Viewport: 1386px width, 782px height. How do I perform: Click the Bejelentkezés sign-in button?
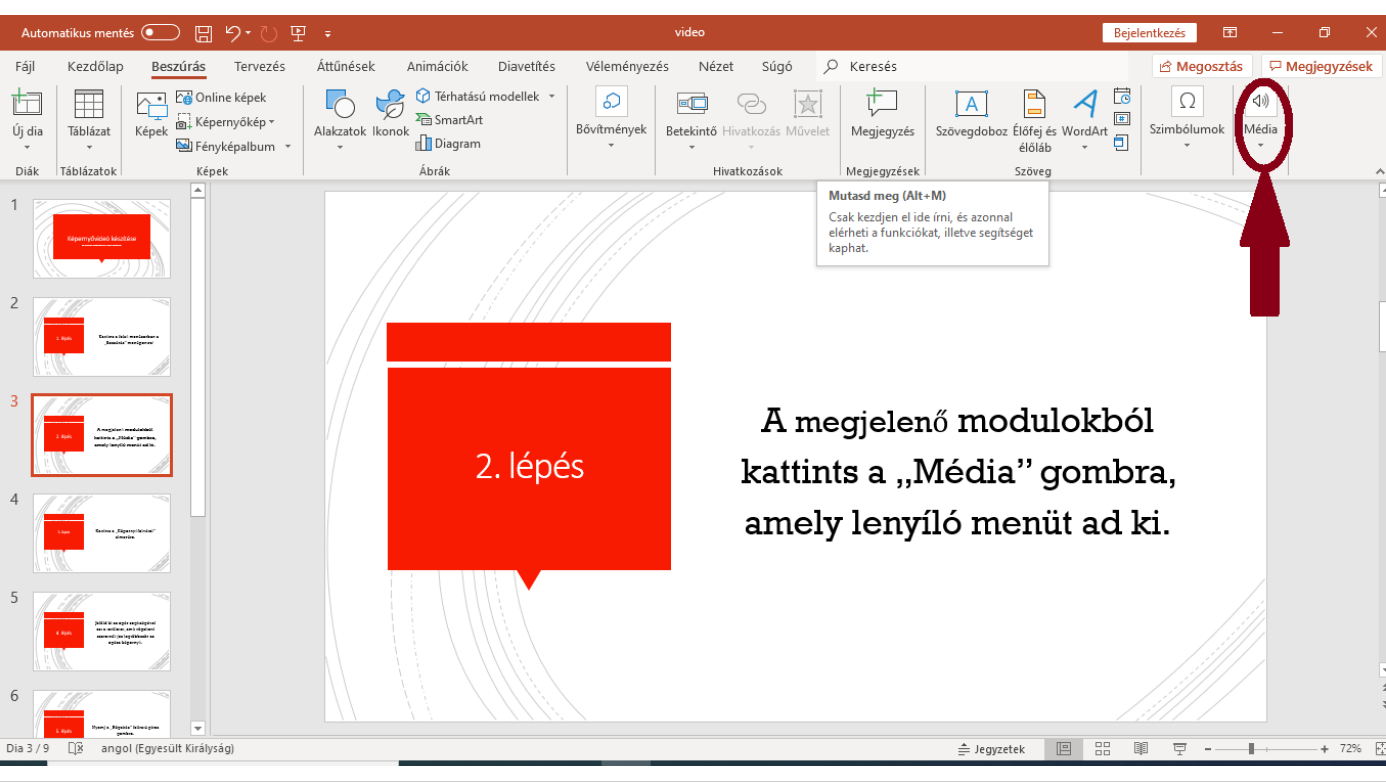(1149, 33)
